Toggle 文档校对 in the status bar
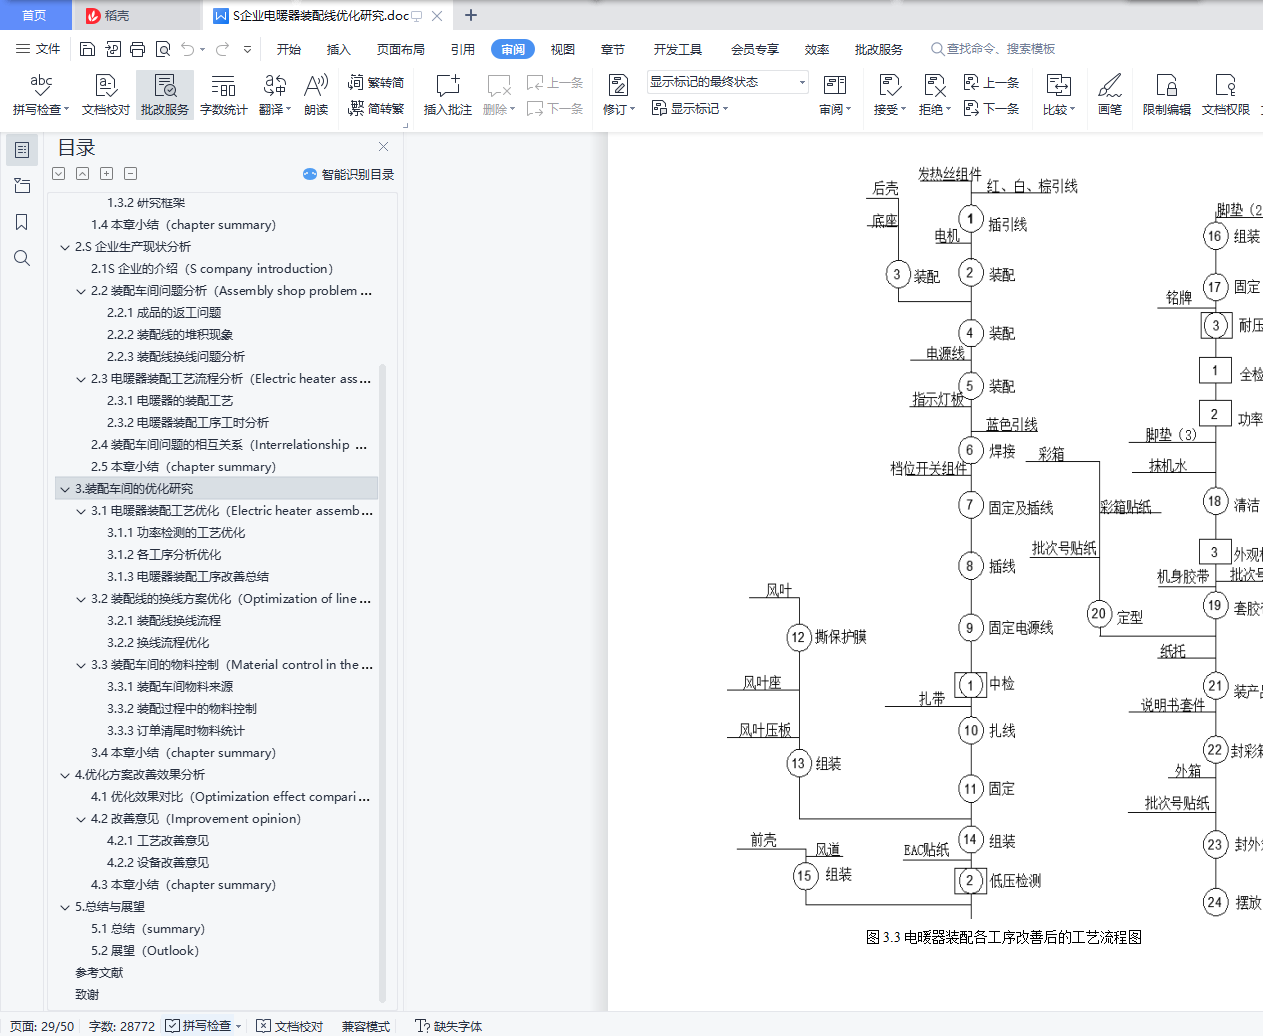 290,1026
